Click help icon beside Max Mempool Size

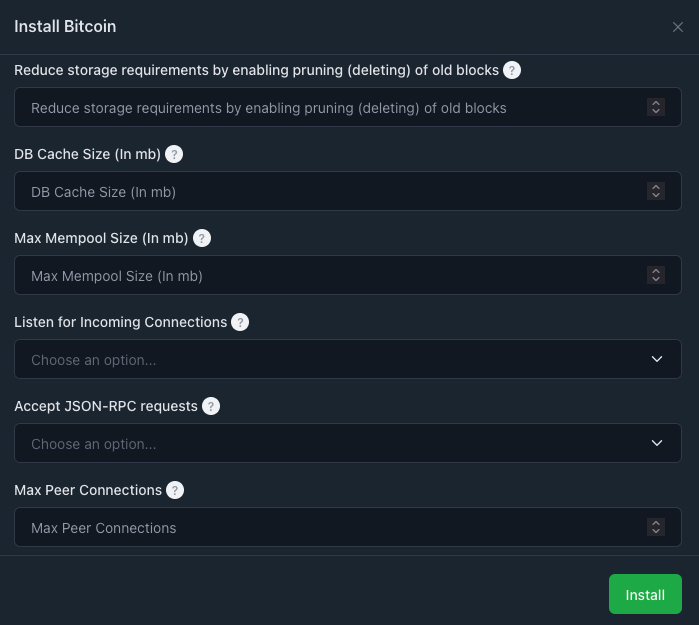[202, 238]
